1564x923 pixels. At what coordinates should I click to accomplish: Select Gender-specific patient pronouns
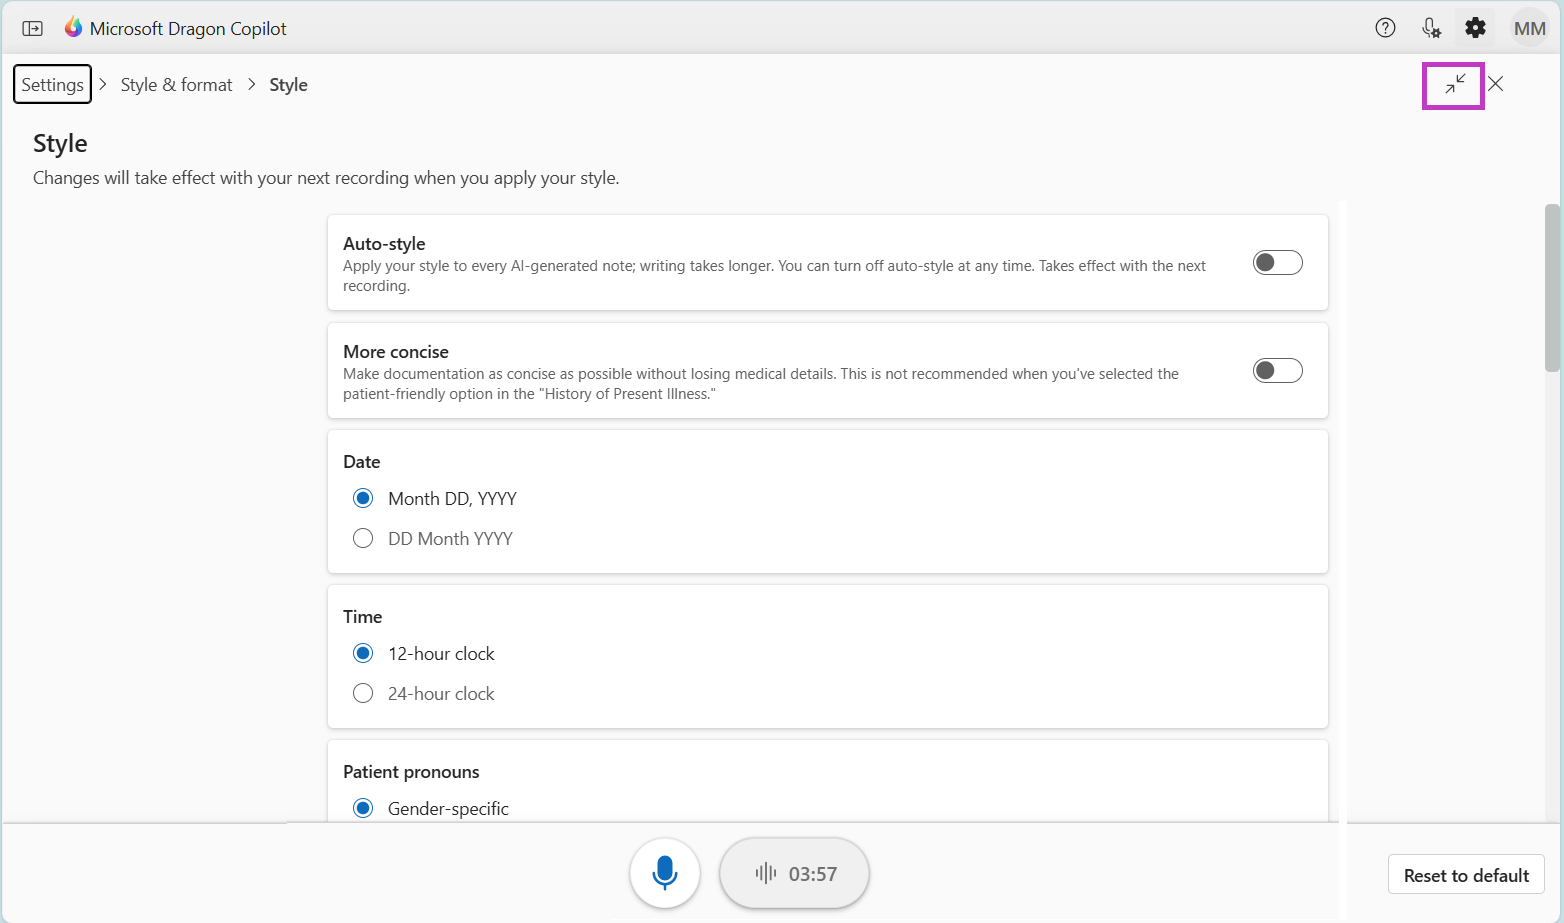362,807
